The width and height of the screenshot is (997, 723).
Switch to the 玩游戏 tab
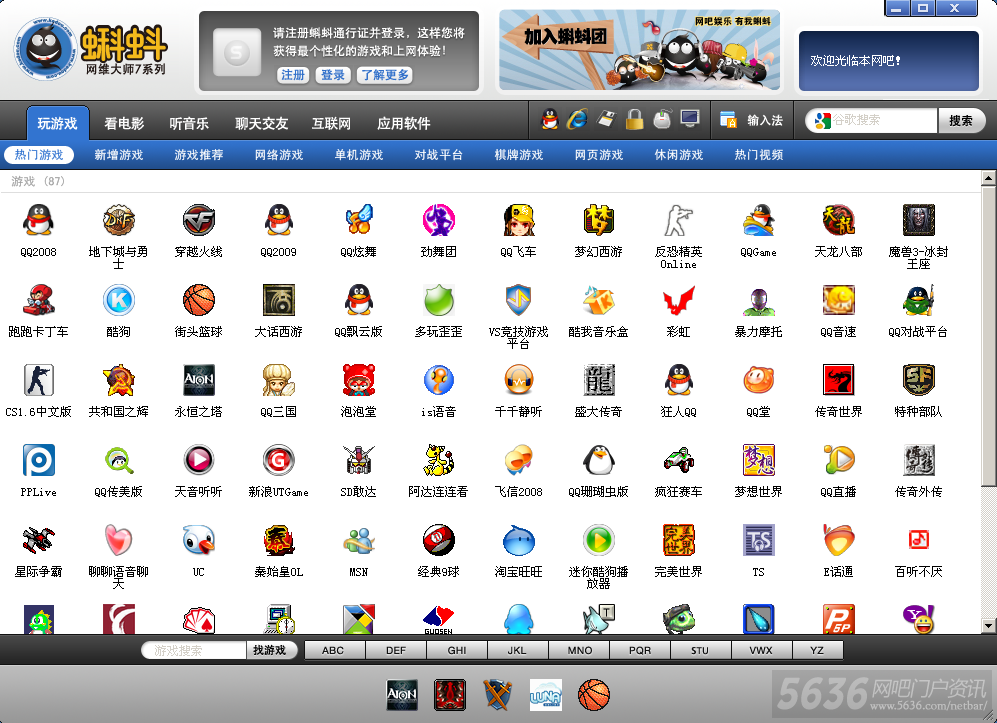[57, 123]
